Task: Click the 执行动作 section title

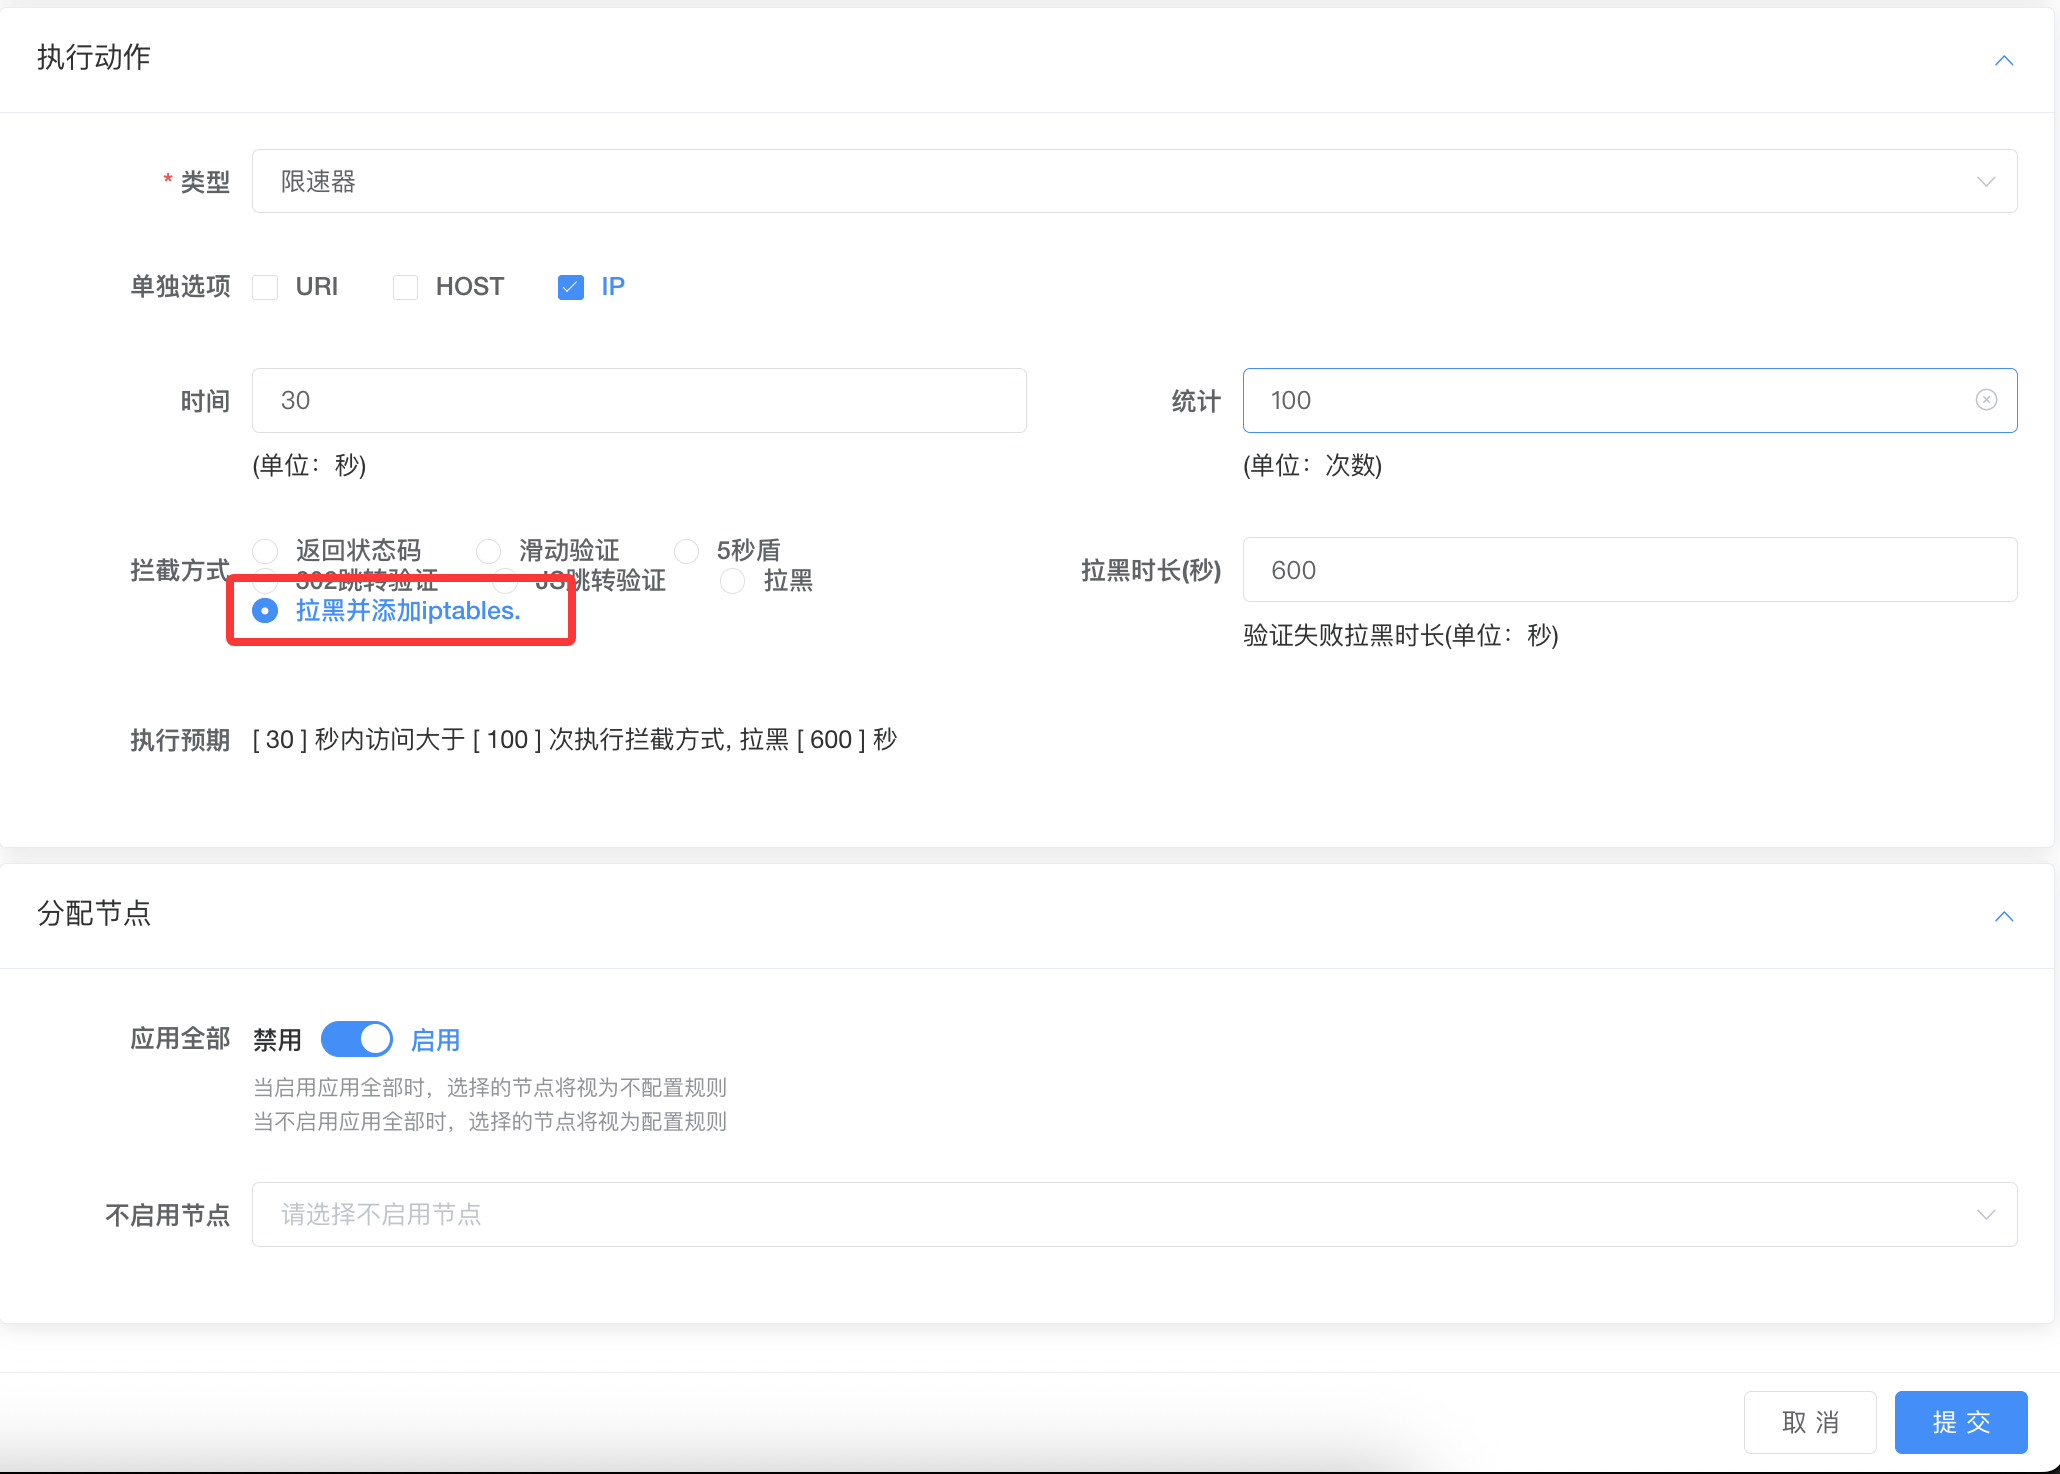Action: tap(94, 57)
